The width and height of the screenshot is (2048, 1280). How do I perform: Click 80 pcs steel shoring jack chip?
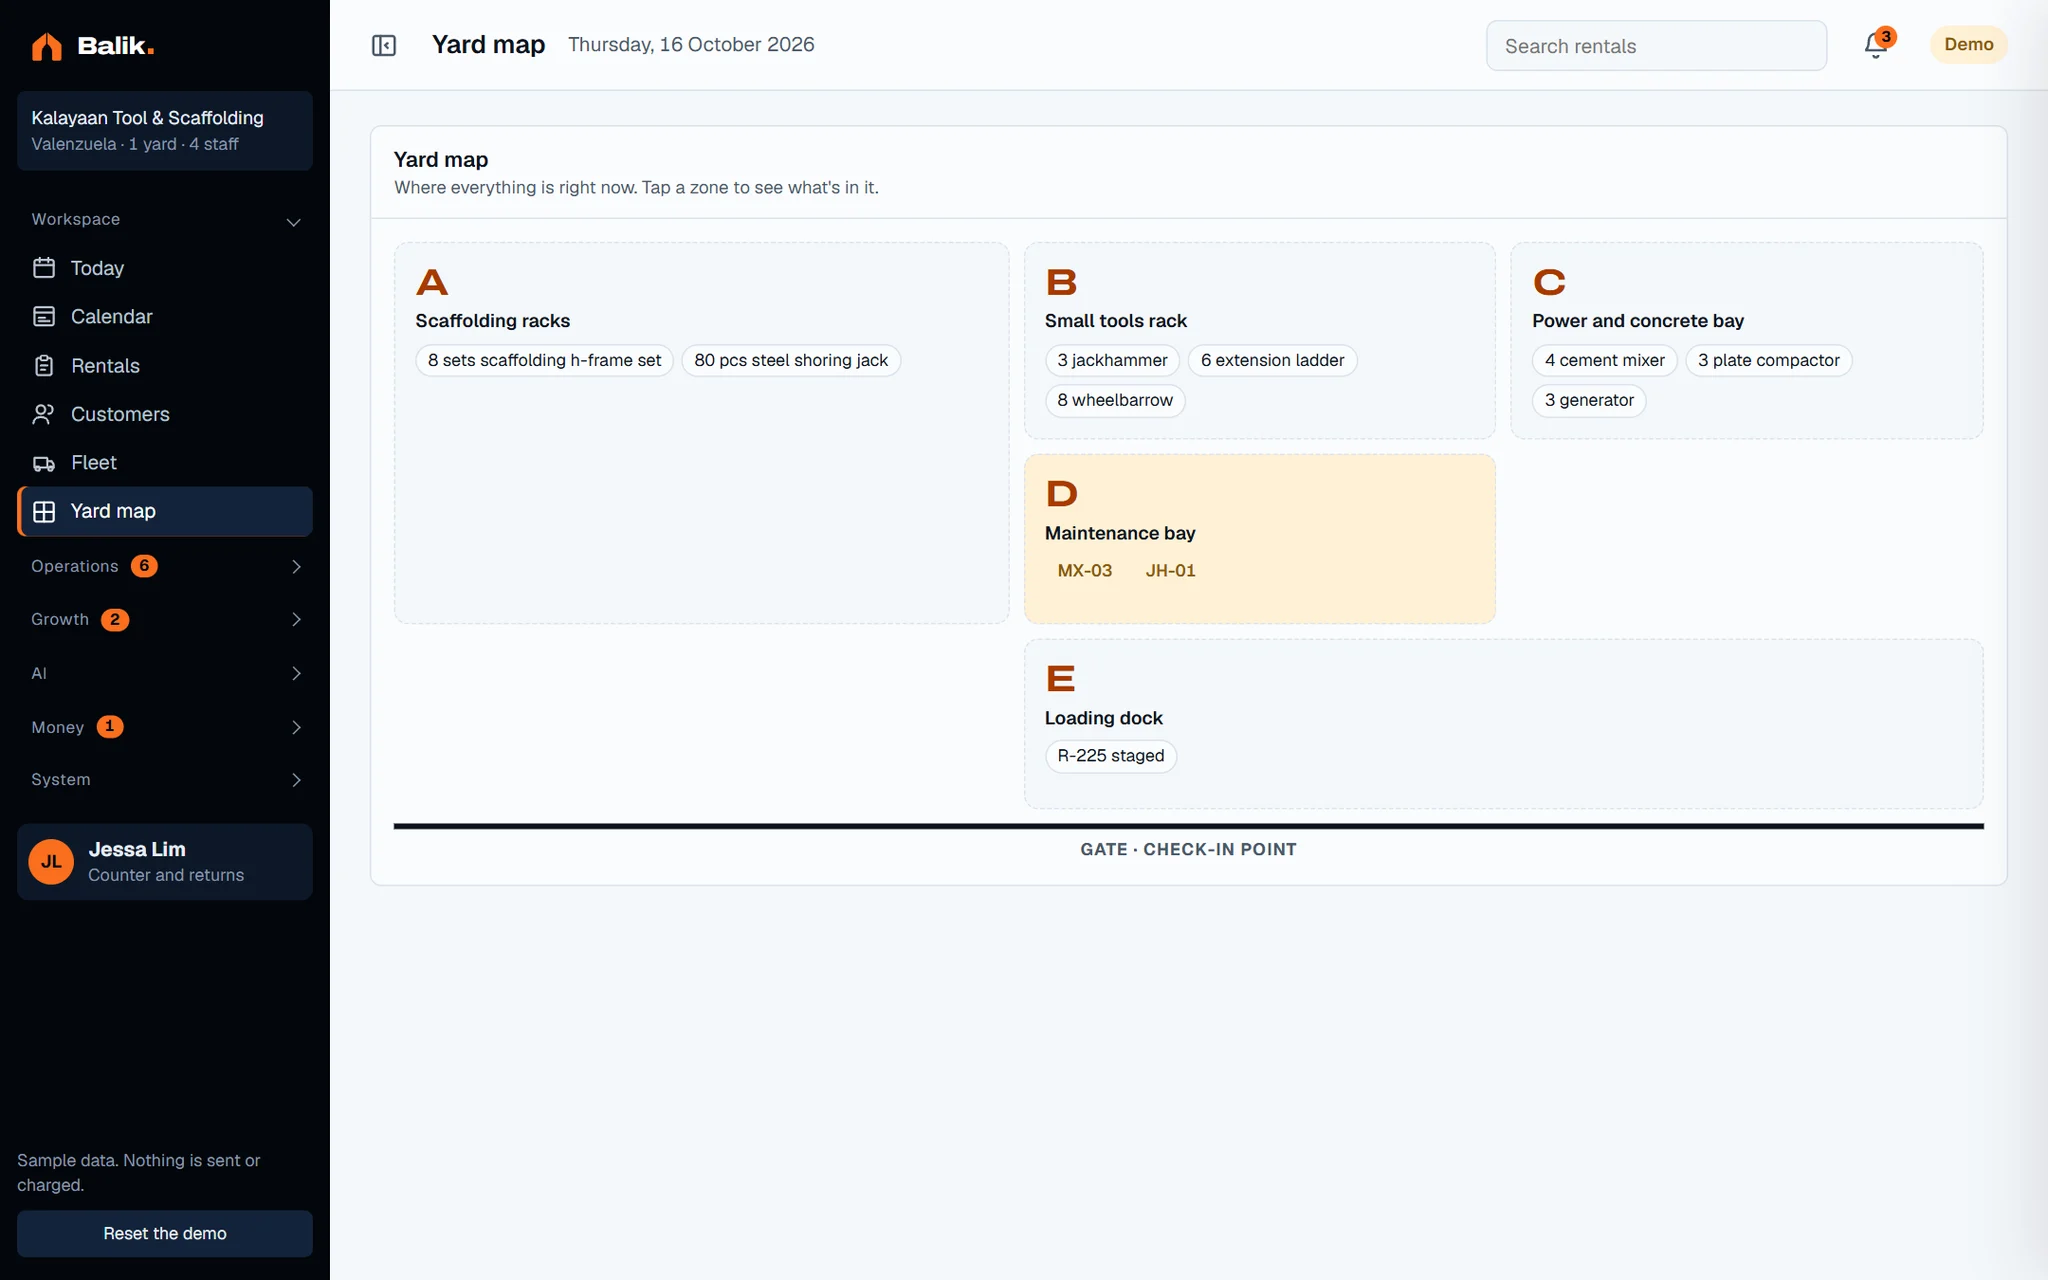(791, 360)
